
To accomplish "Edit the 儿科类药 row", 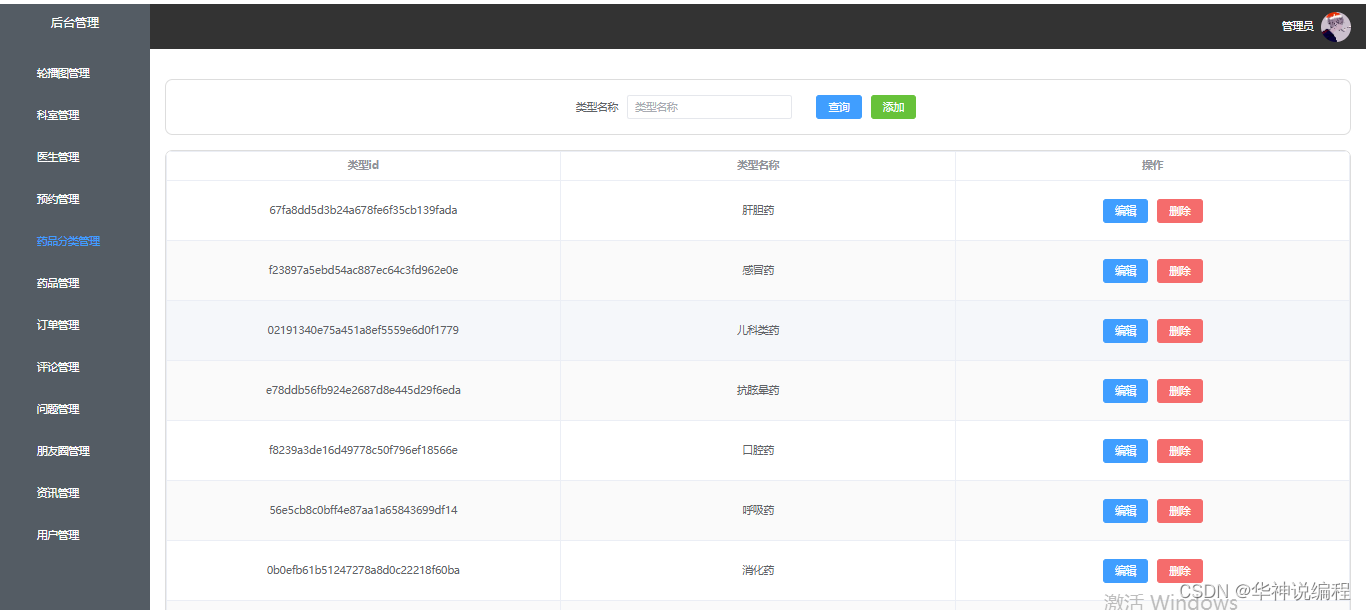I will [x=1125, y=331].
